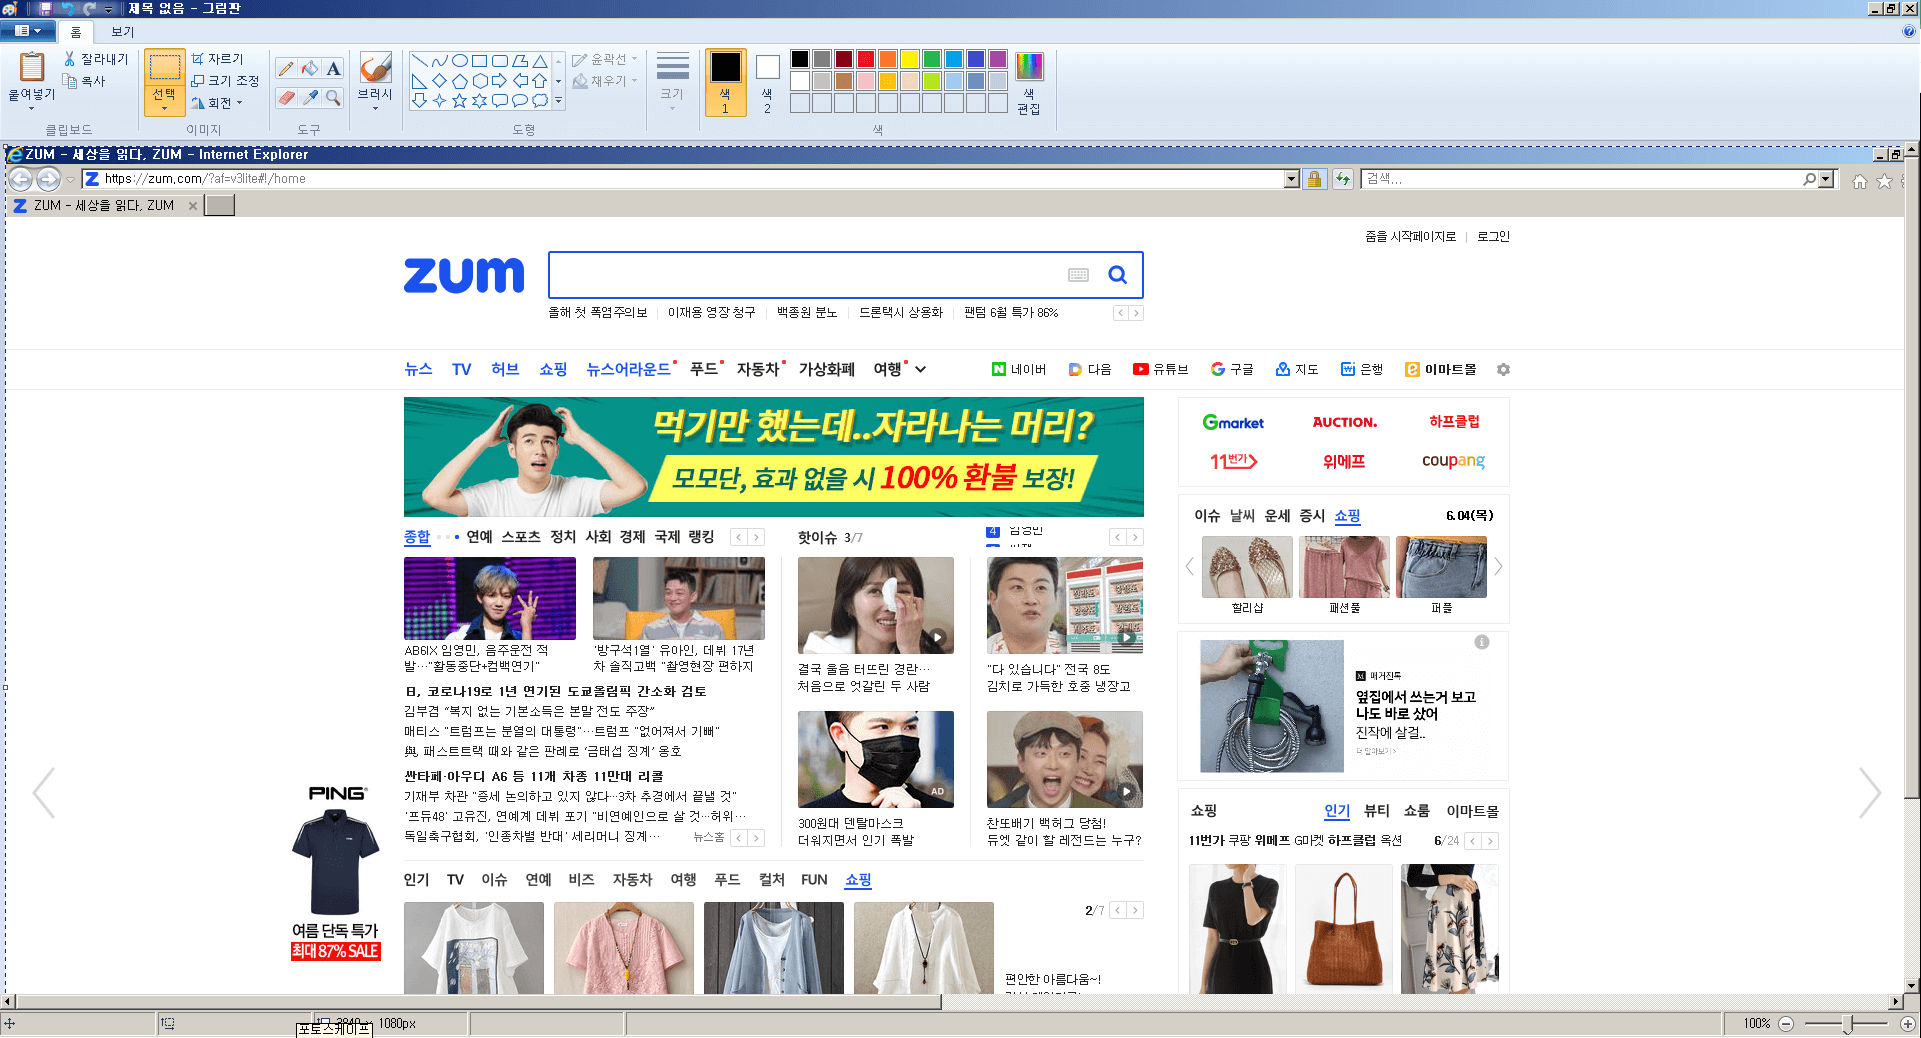Click the zum settings gear icon
1921x1038 pixels.
(x=1503, y=370)
